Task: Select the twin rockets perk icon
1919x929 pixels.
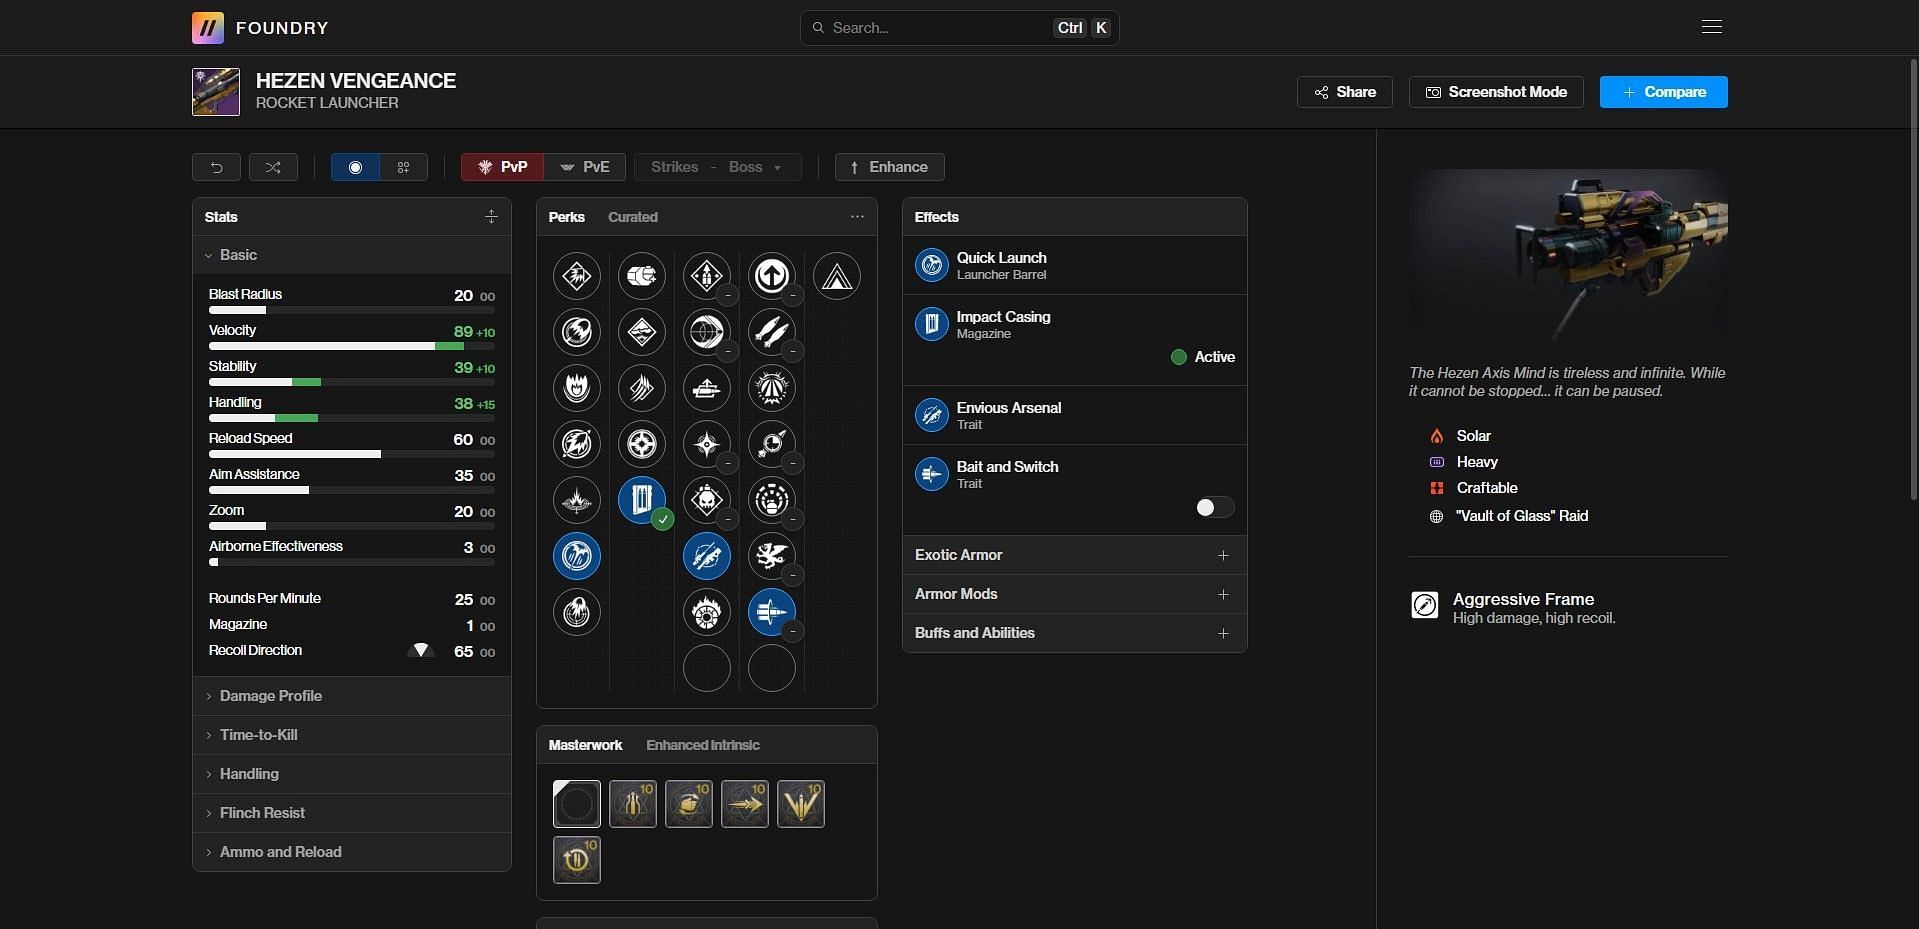Action: pyautogui.click(x=772, y=332)
